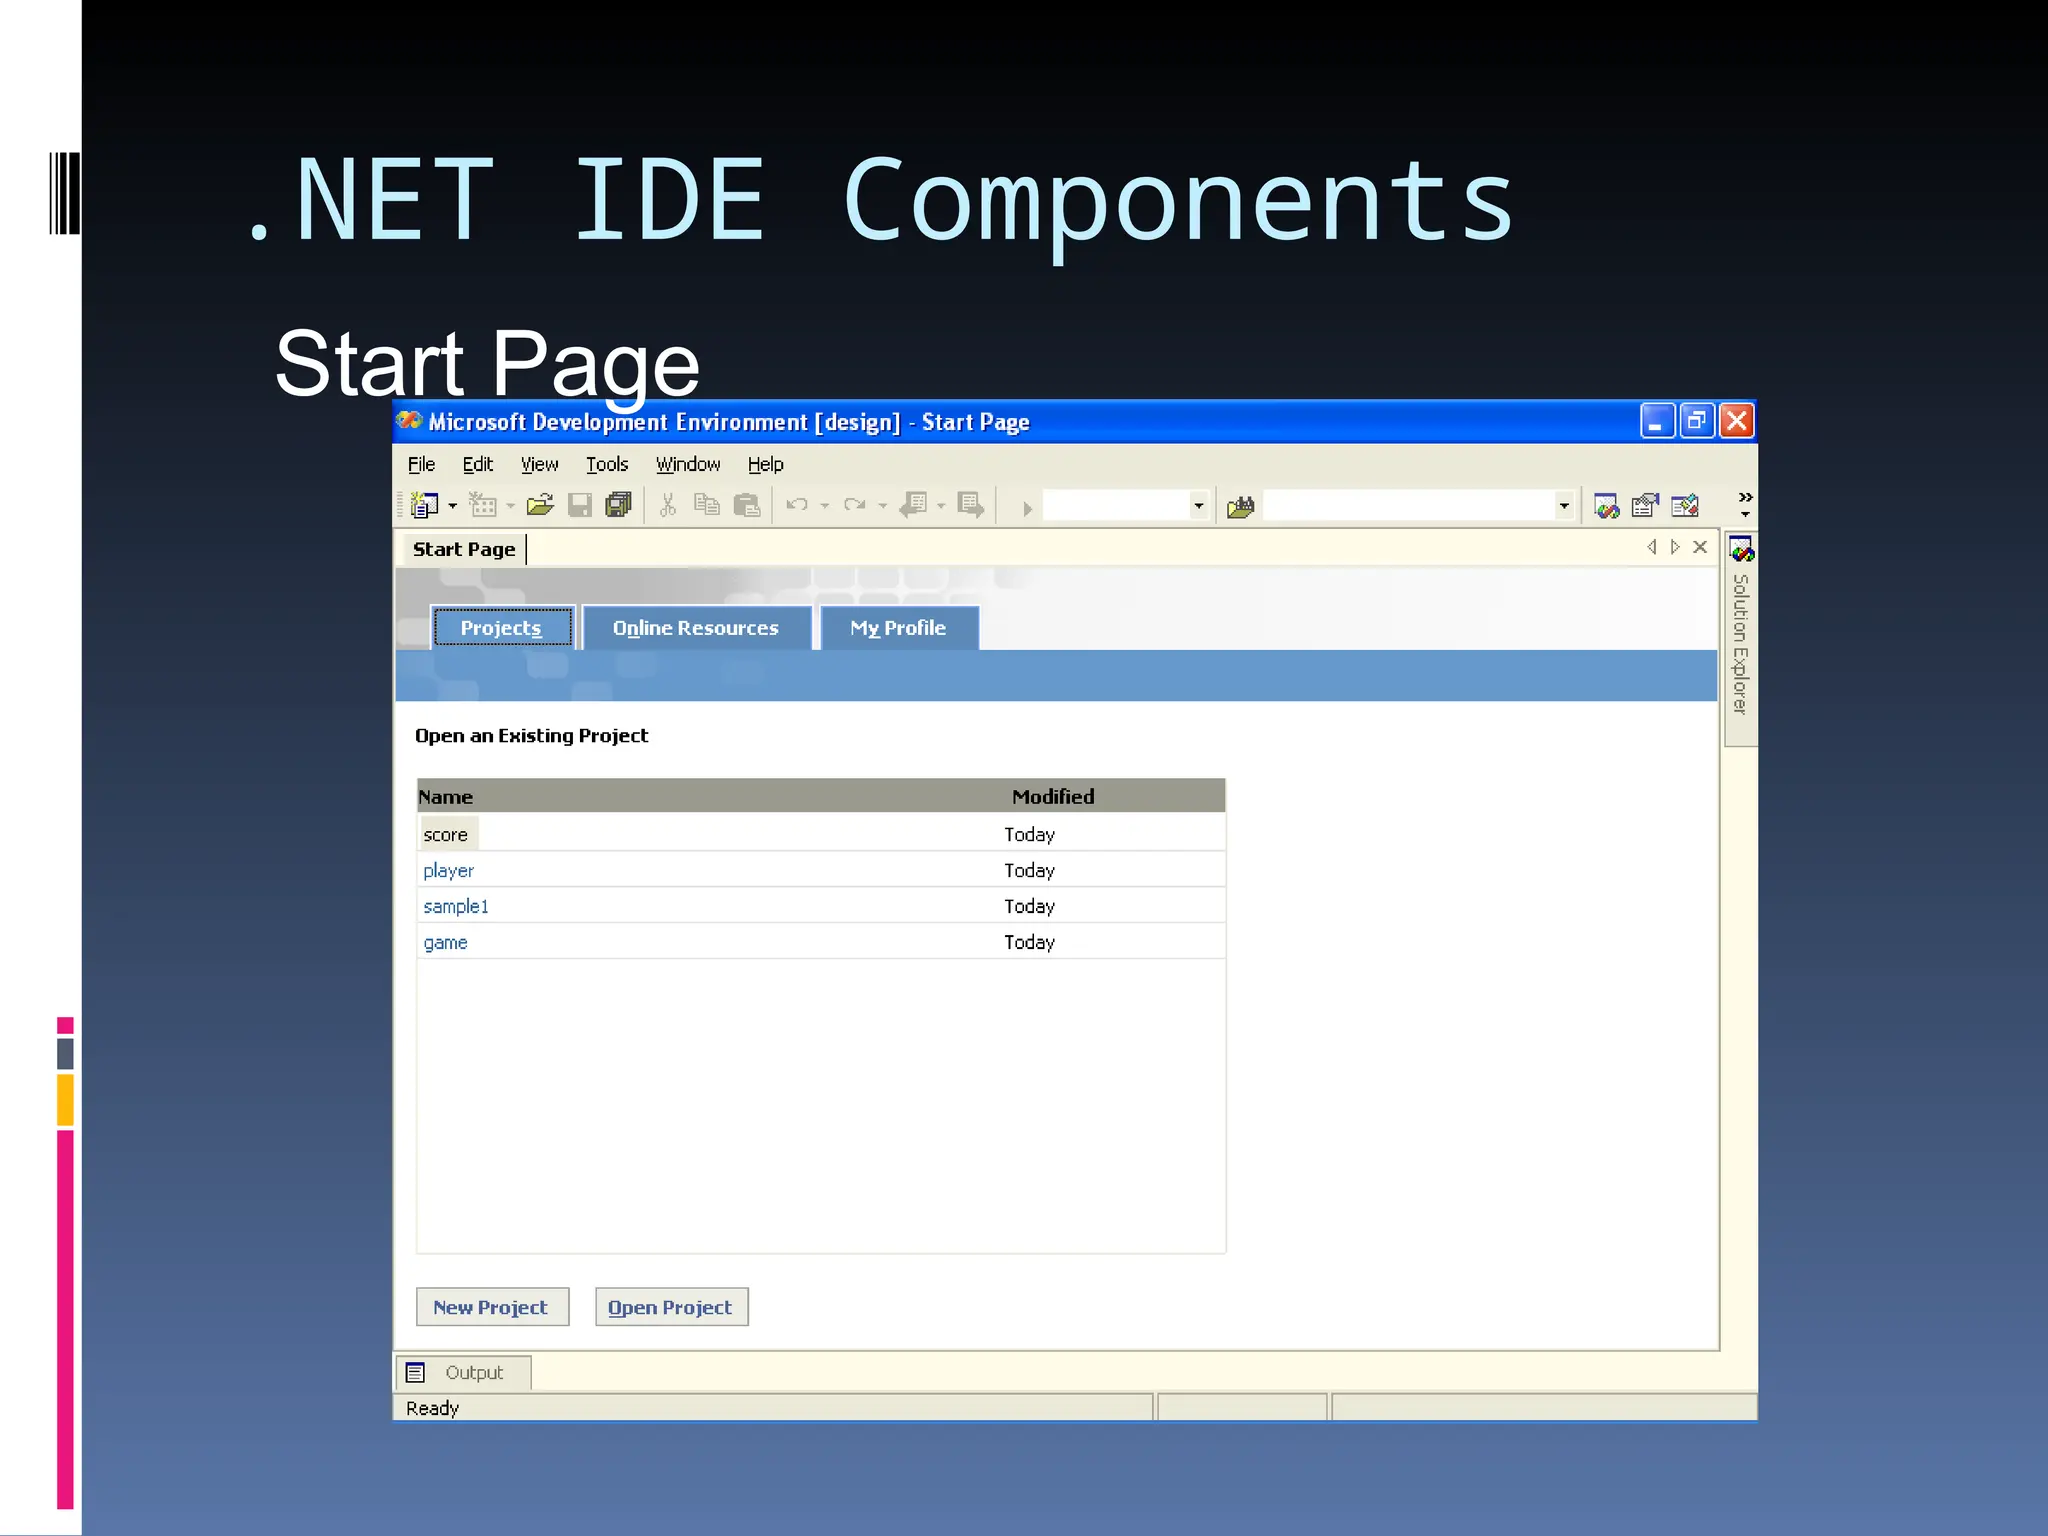2048x1536 pixels.
Task: Click the Modified column header
Action: click(1053, 797)
